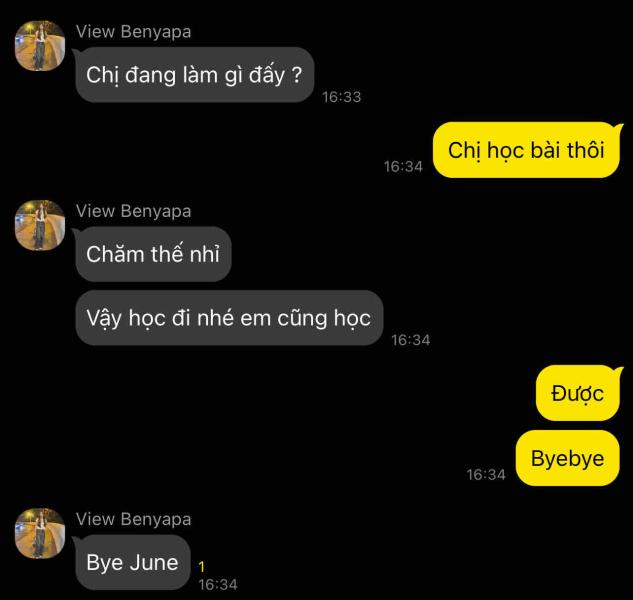Tap the timestamp left of 'Byebye'

(x=486, y=474)
